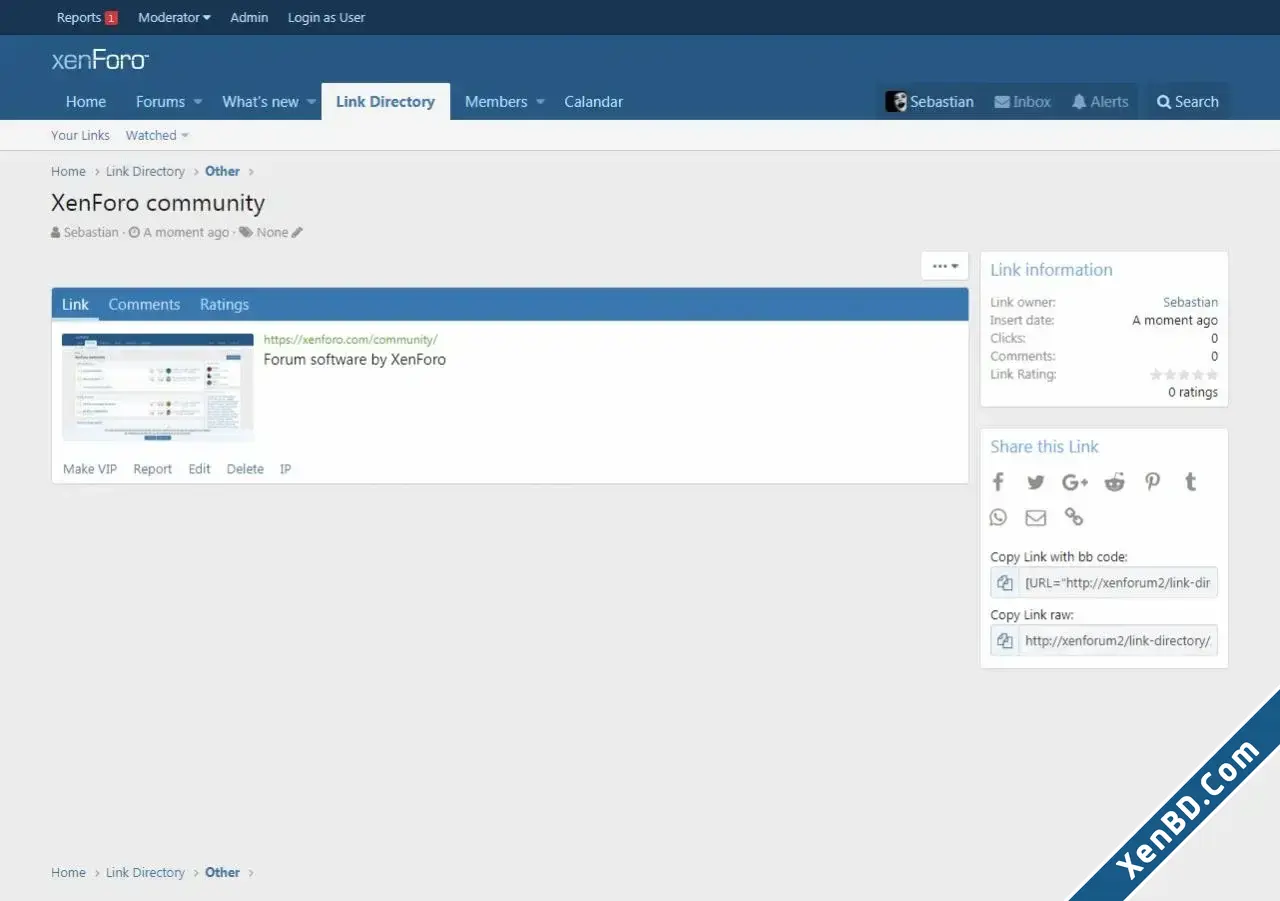
Task: Copy the bb code link using copy icon
Action: pyautogui.click(x=1005, y=583)
